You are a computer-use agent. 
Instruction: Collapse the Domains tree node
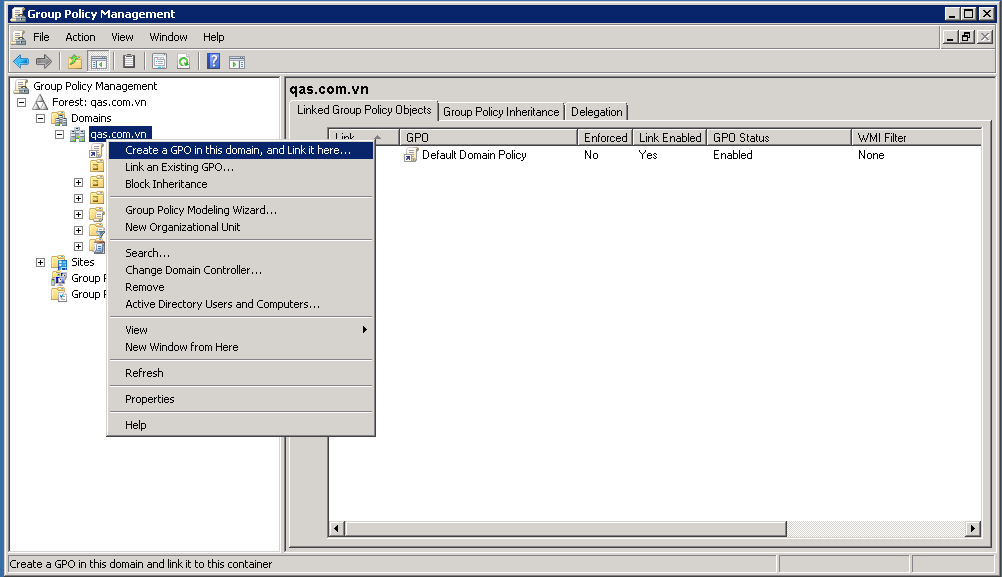point(41,118)
